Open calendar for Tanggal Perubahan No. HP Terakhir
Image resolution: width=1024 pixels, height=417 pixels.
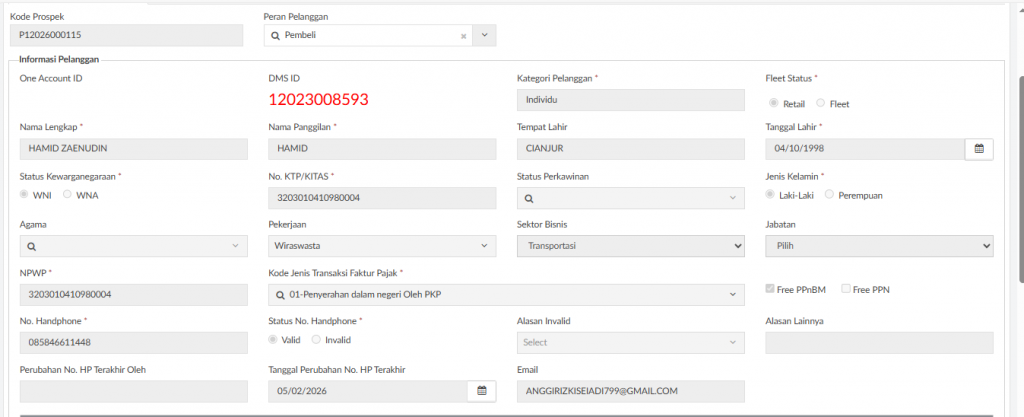click(x=481, y=390)
